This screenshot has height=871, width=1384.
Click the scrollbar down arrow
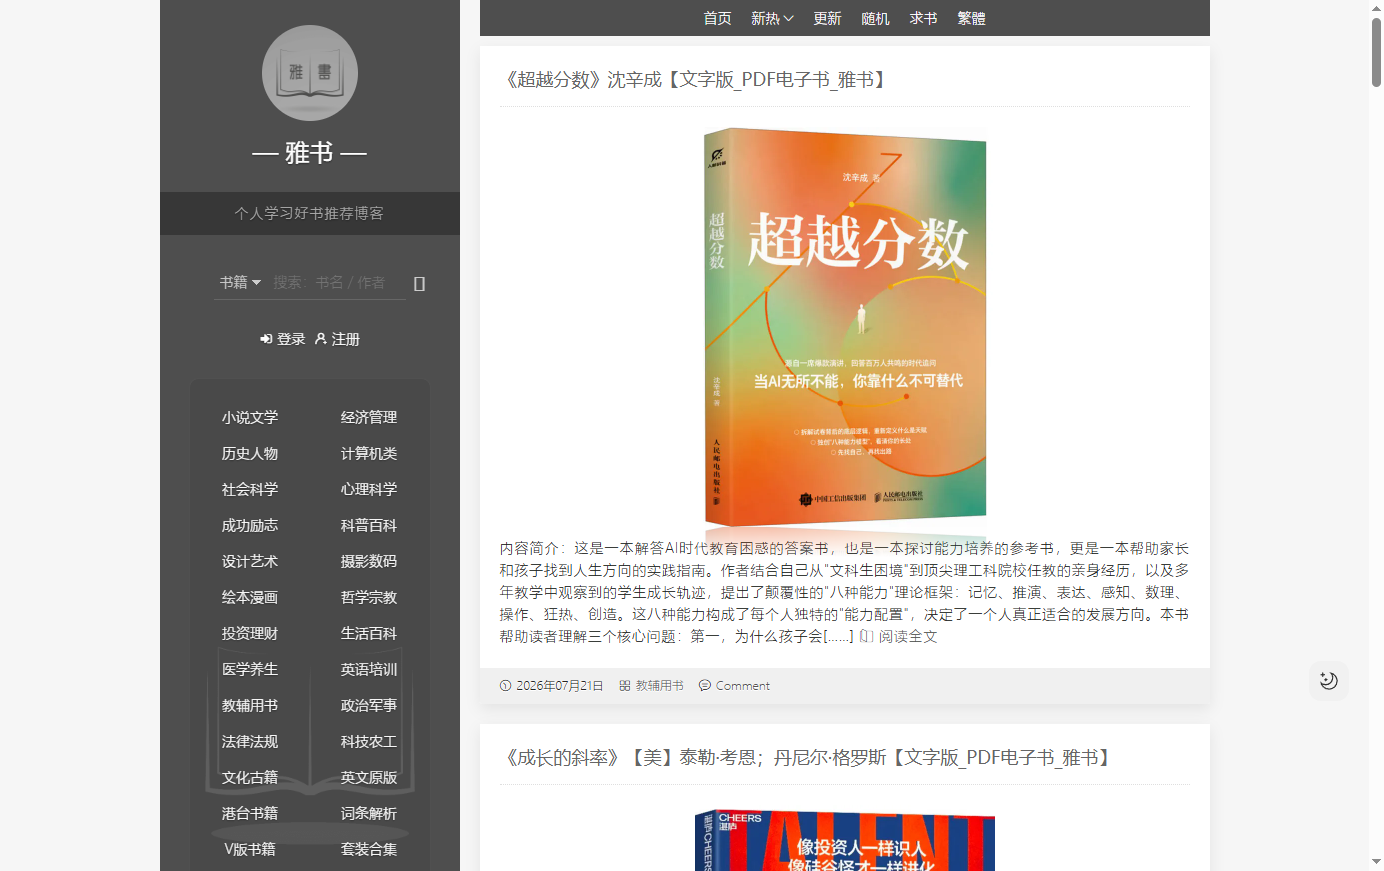[1376, 862]
